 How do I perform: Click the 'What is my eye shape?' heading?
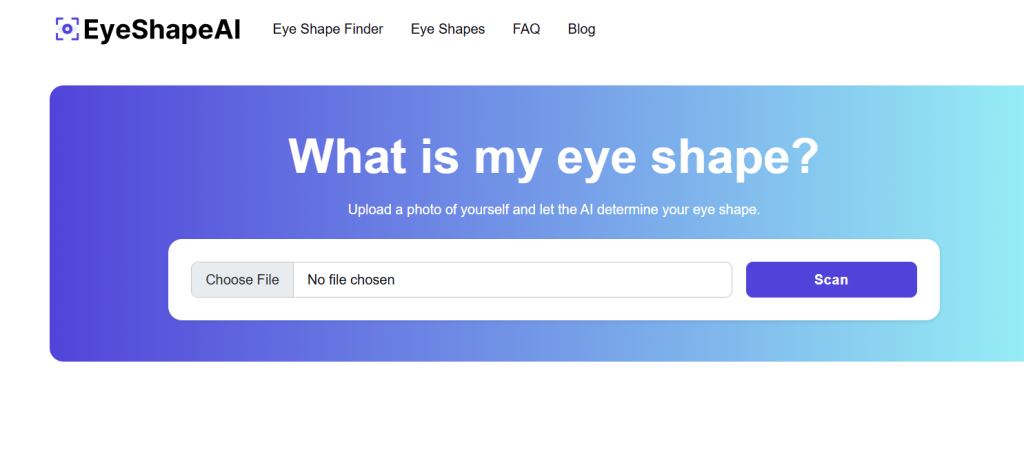pos(553,156)
